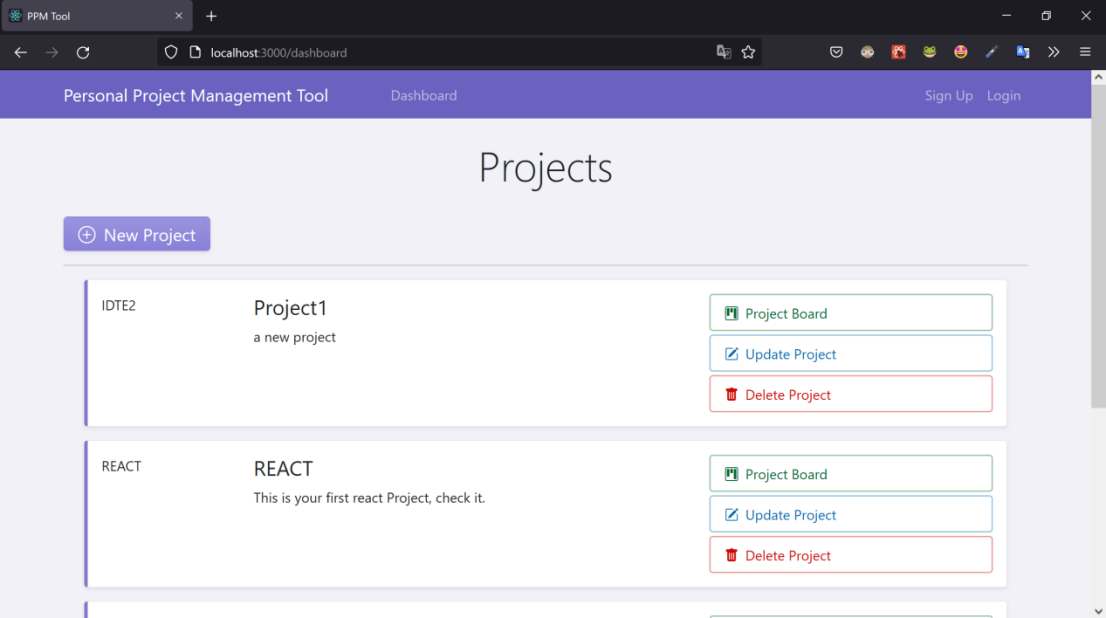Click the pen extension icon
1106x618 pixels.
pyautogui.click(x=991, y=52)
